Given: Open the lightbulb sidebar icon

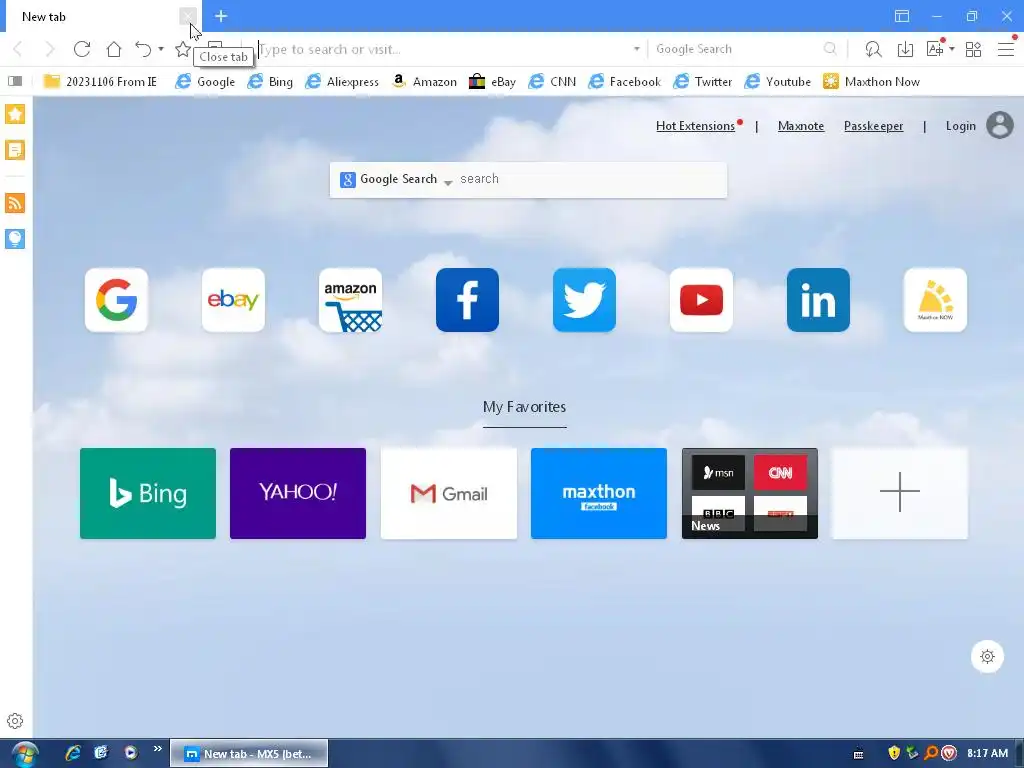Looking at the screenshot, I should coord(15,239).
